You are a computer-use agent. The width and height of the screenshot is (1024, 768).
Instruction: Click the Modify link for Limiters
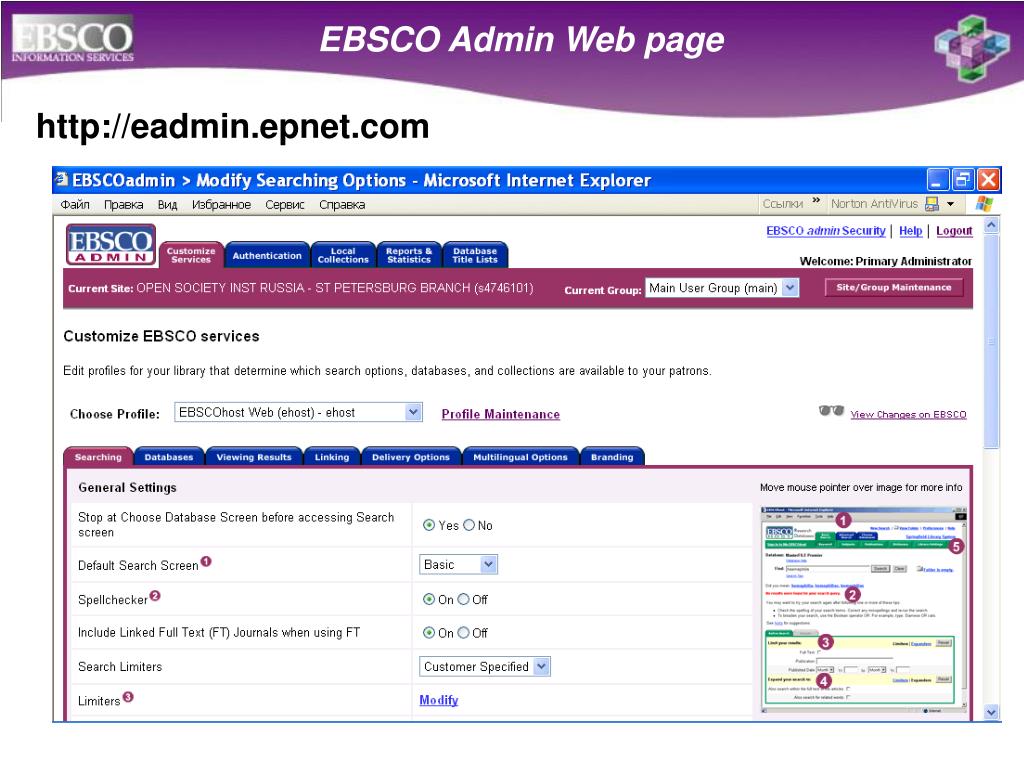(438, 700)
